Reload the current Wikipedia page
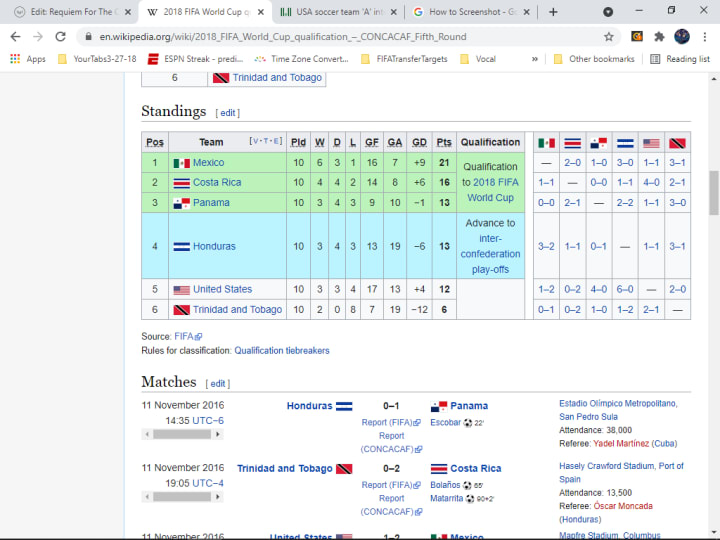This screenshot has width=720, height=540. (x=60, y=37)
